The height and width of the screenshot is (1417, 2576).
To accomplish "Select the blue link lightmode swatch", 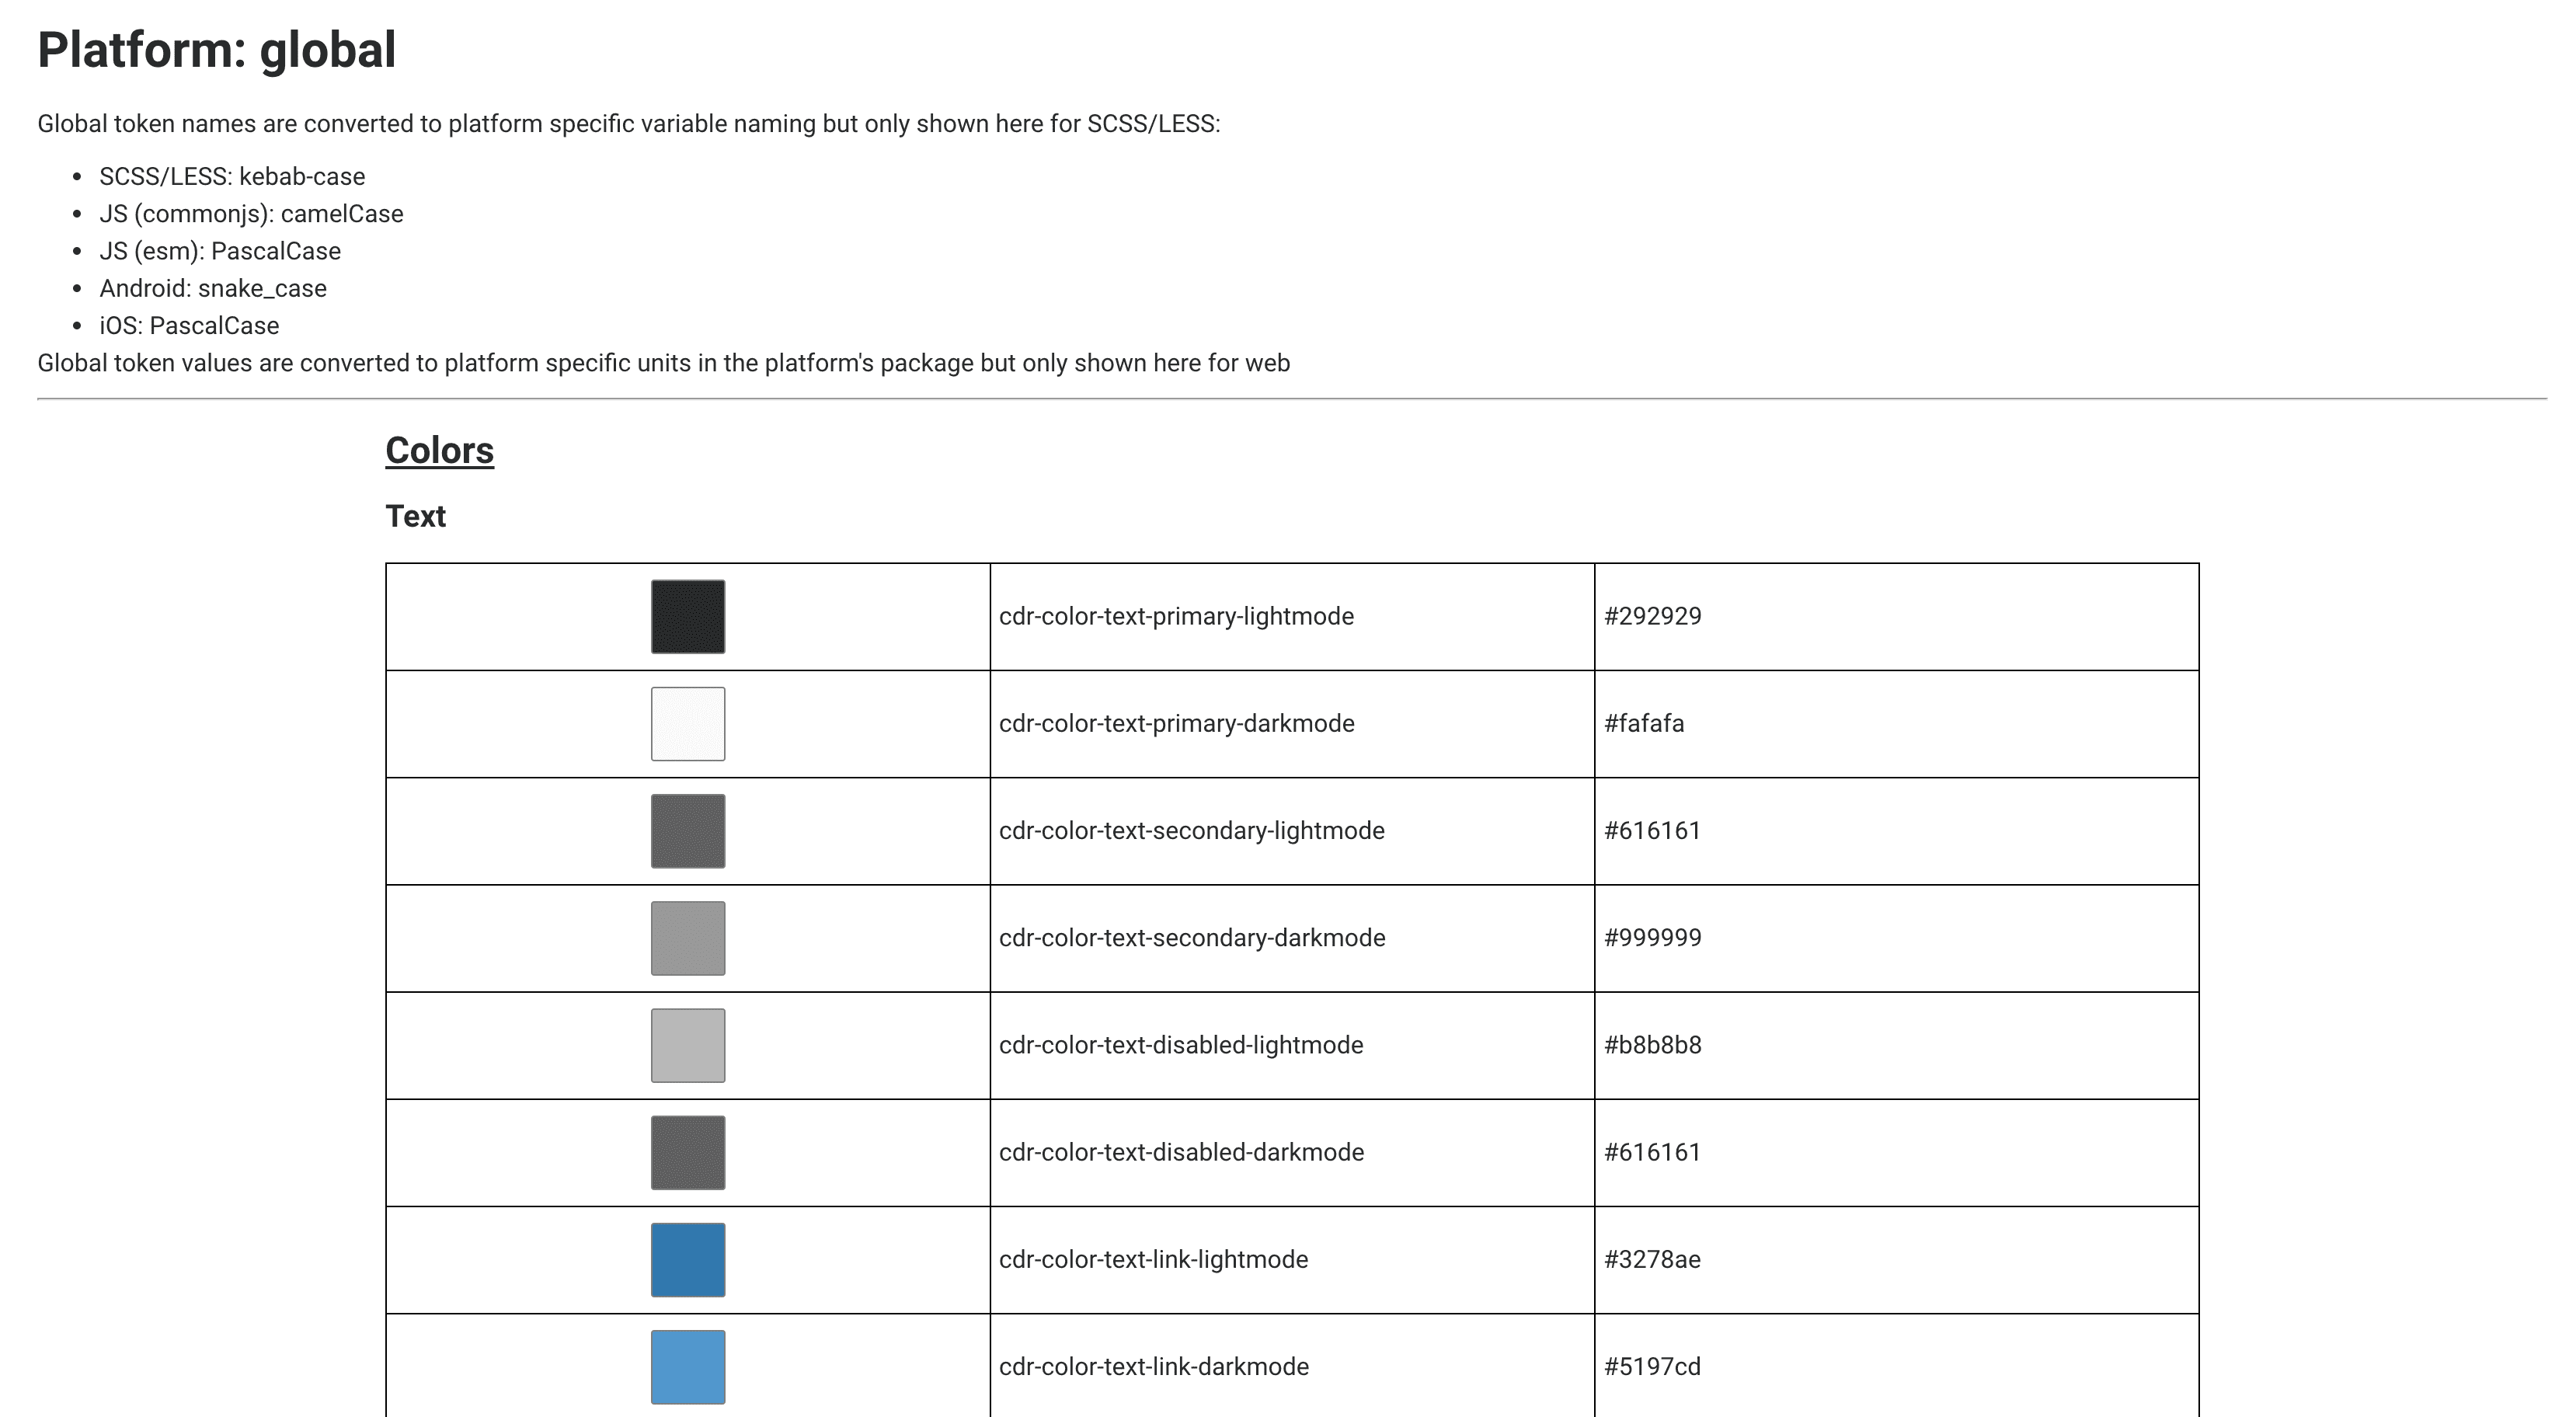I will click(x=688, y=1259).
